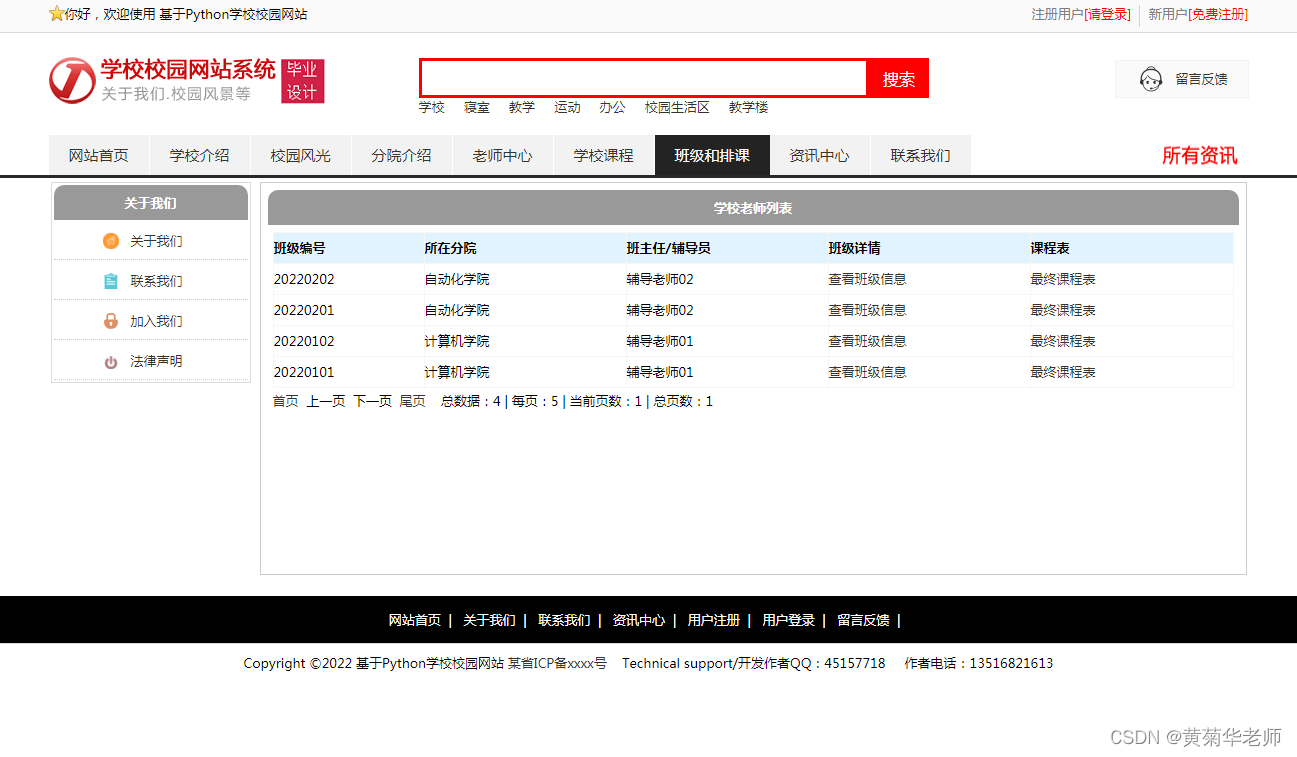Click the hot keyword 寝室 under search box
The height and width of the screenshot is (757, 1297).
pos(477,107)
